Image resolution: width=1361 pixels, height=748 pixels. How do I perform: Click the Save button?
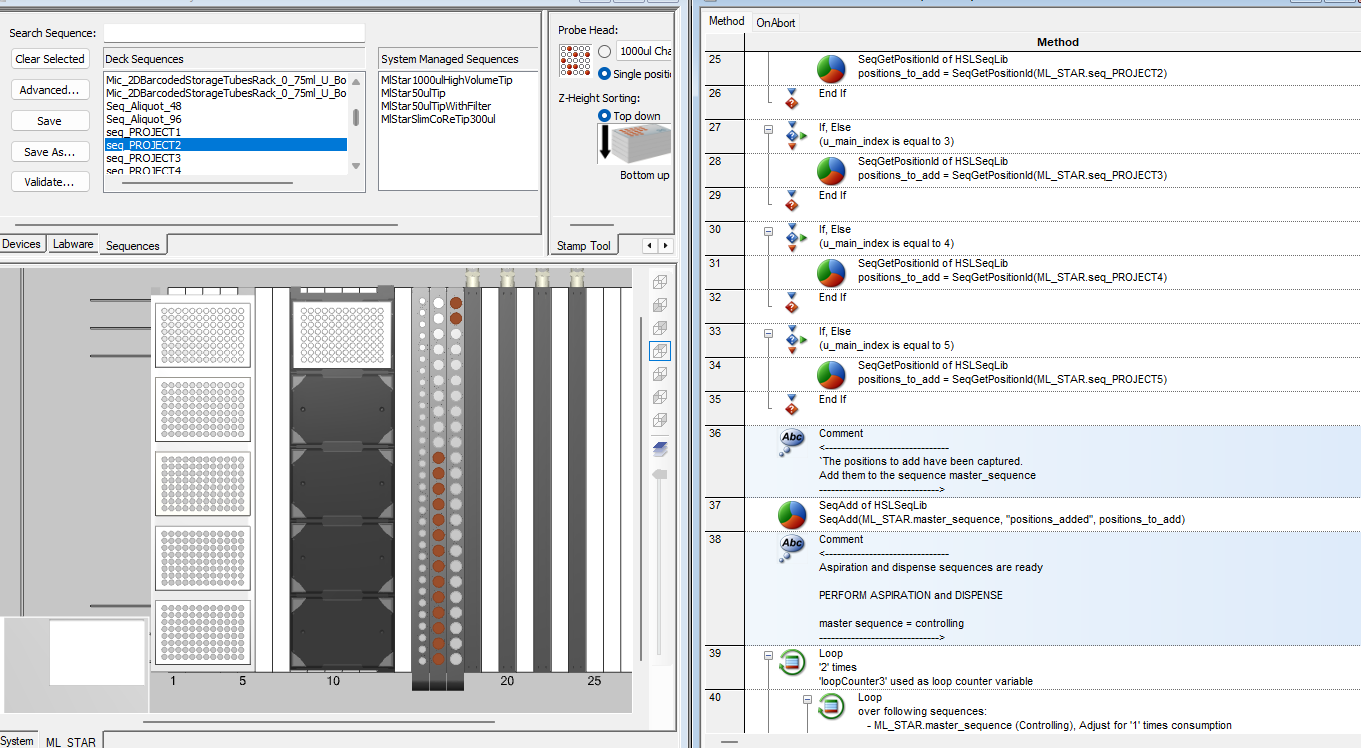tap(50, 121)
